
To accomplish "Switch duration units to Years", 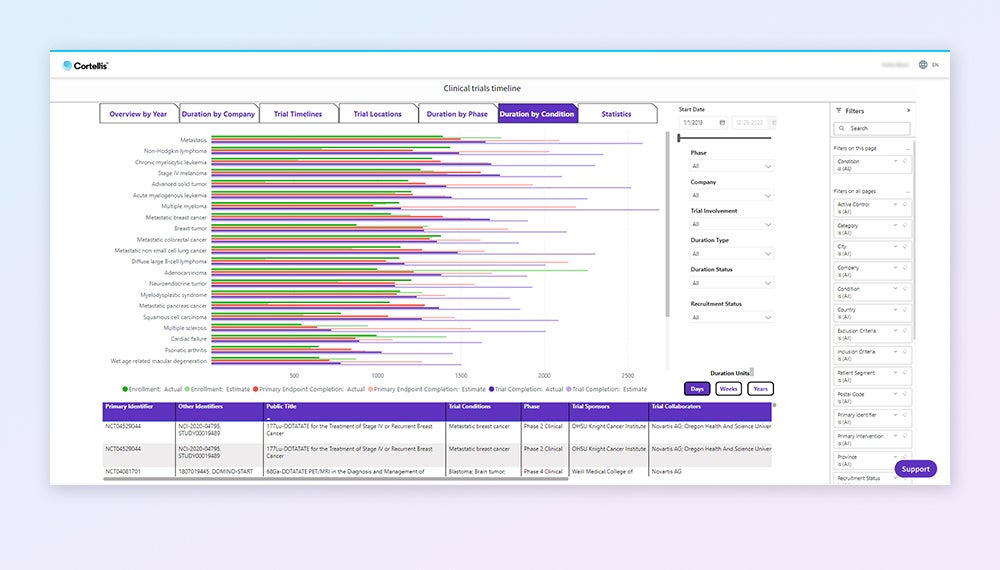I will pos(760,389).
